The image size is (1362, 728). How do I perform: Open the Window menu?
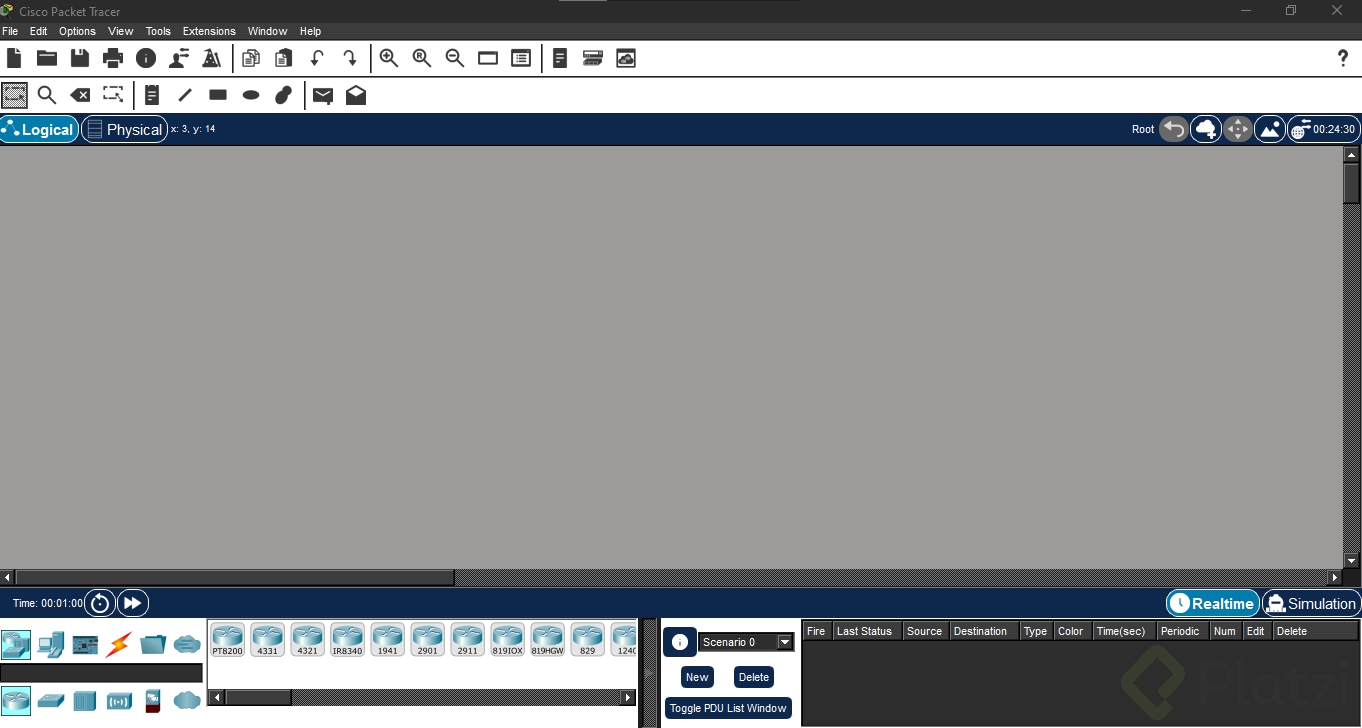point(267,31)
